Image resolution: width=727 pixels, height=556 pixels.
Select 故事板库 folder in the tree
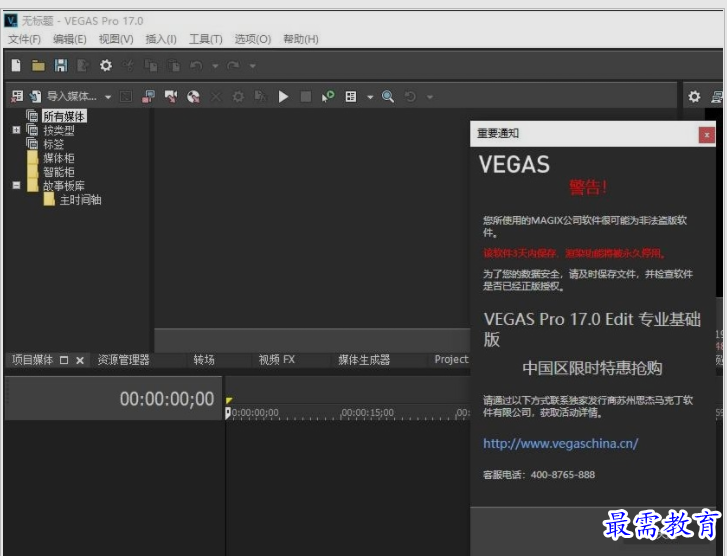point(64,186)
